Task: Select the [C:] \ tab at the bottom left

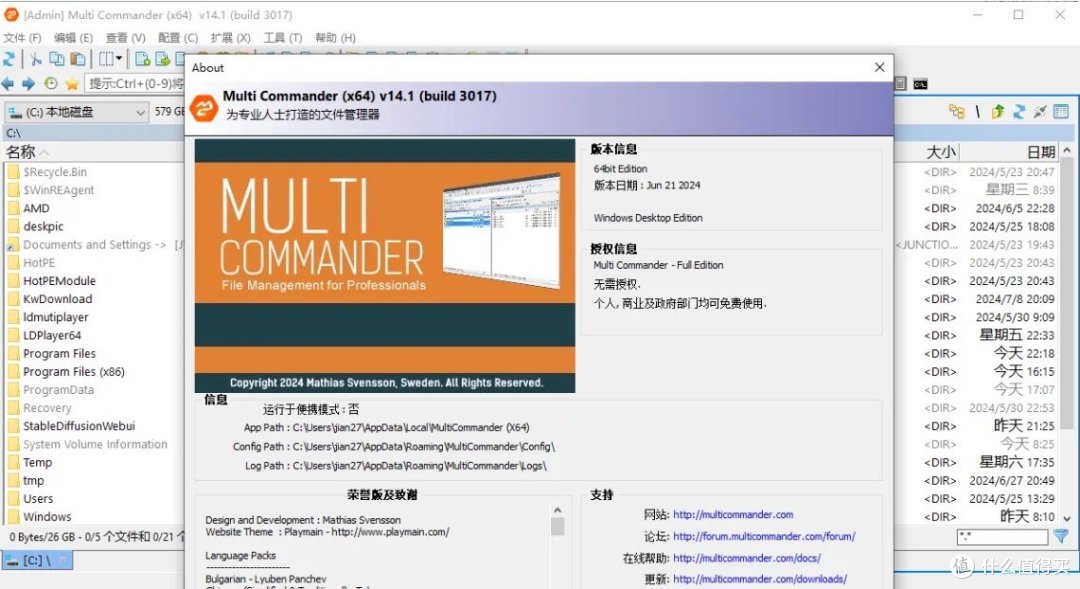Action: pyautogui.click(x=36, y=561)
